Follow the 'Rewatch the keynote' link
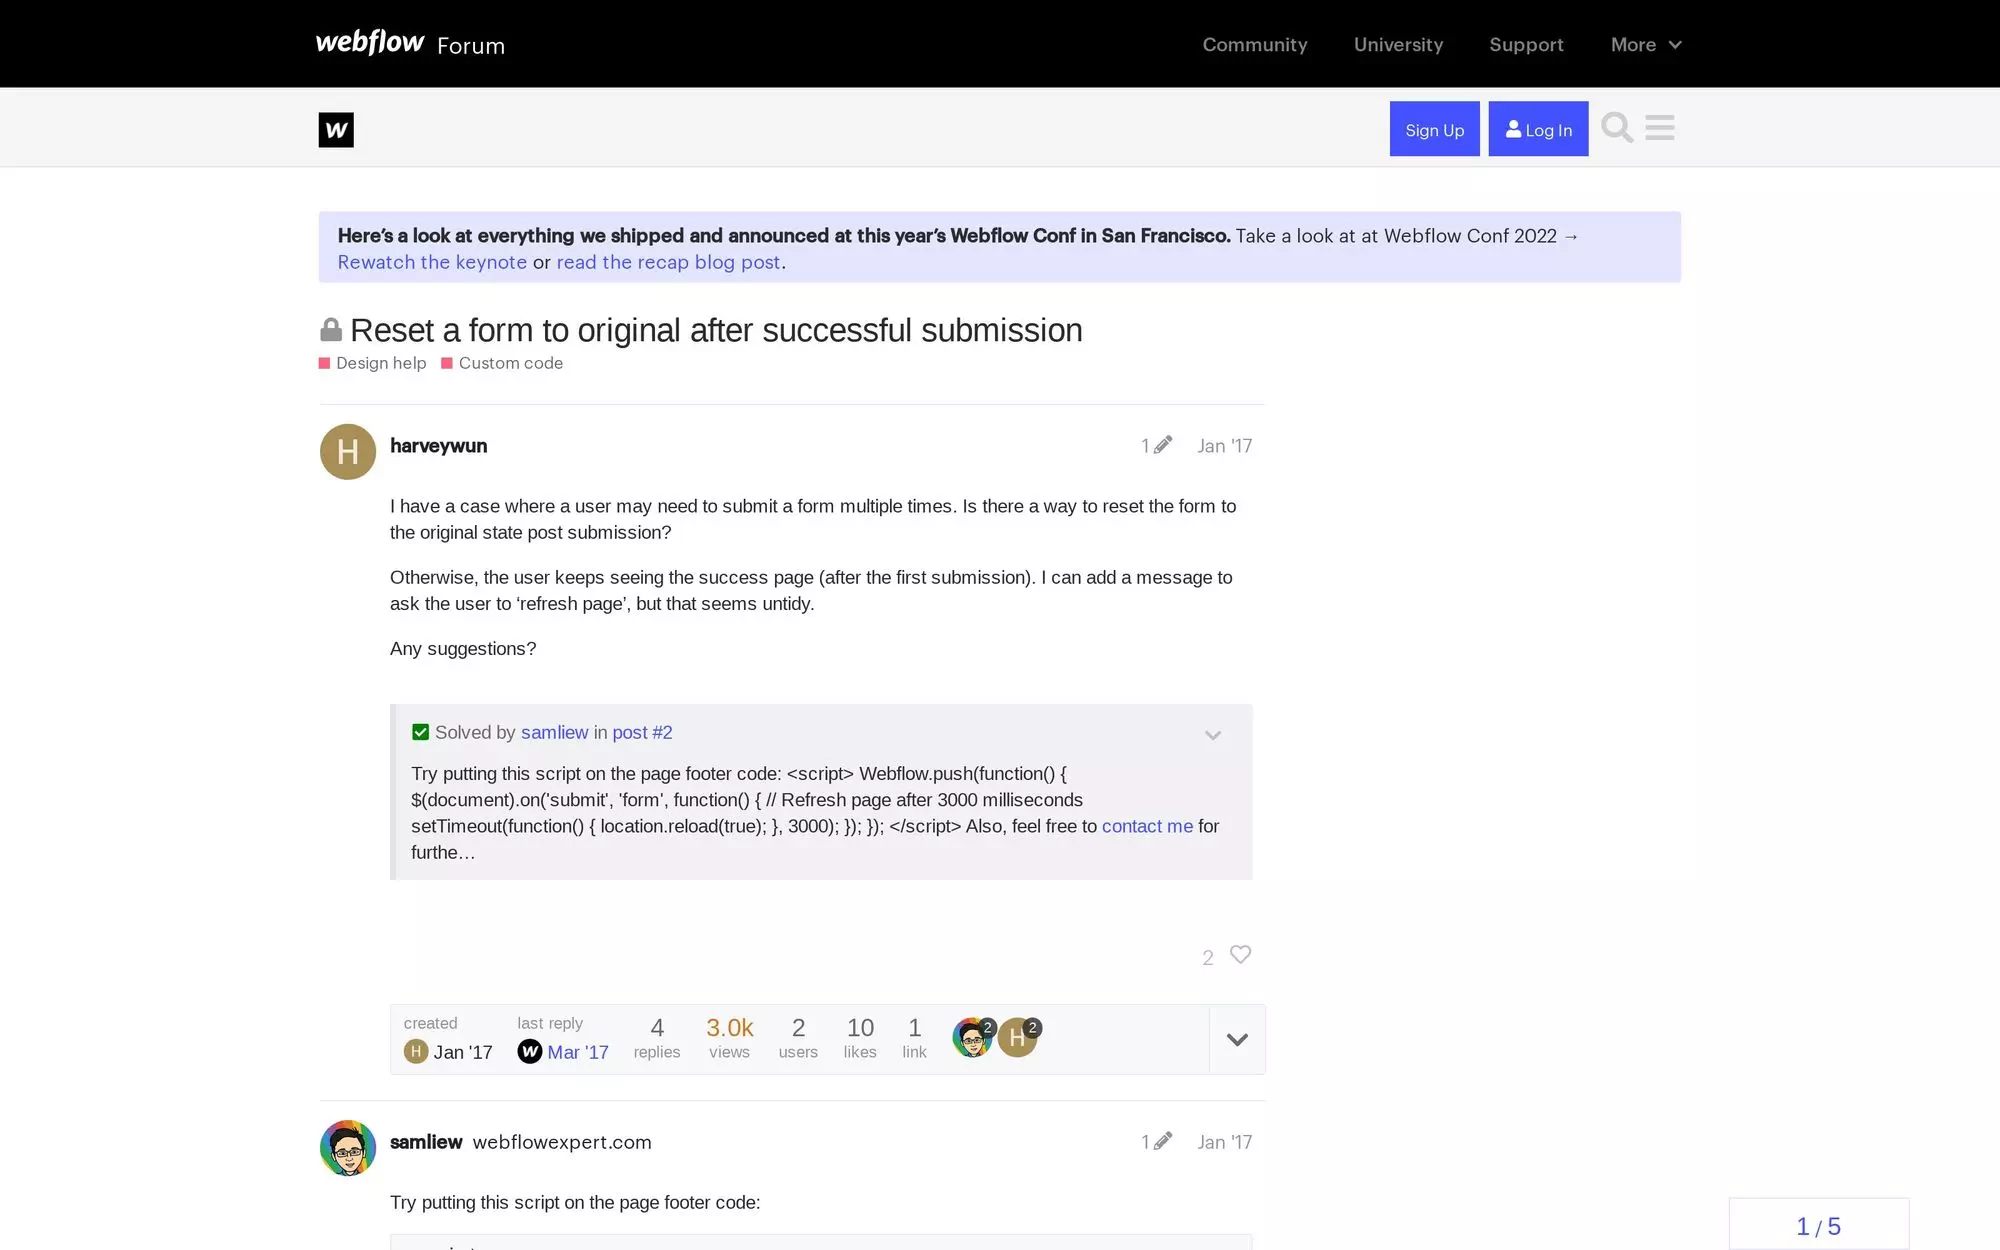Screen dimensions: 2000x1250 [x=432, y=262]
